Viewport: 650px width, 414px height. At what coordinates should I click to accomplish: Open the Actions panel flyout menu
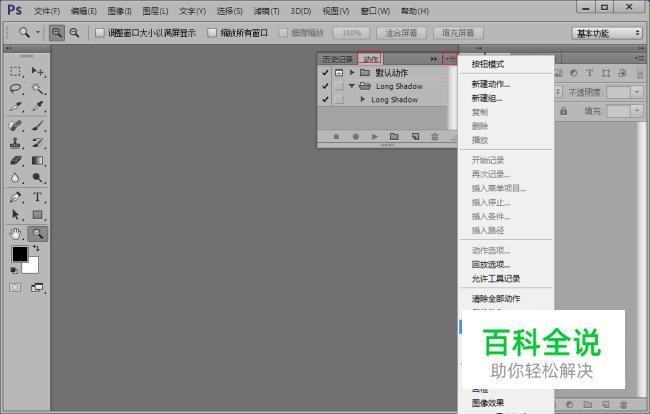(x=450, y=59)
